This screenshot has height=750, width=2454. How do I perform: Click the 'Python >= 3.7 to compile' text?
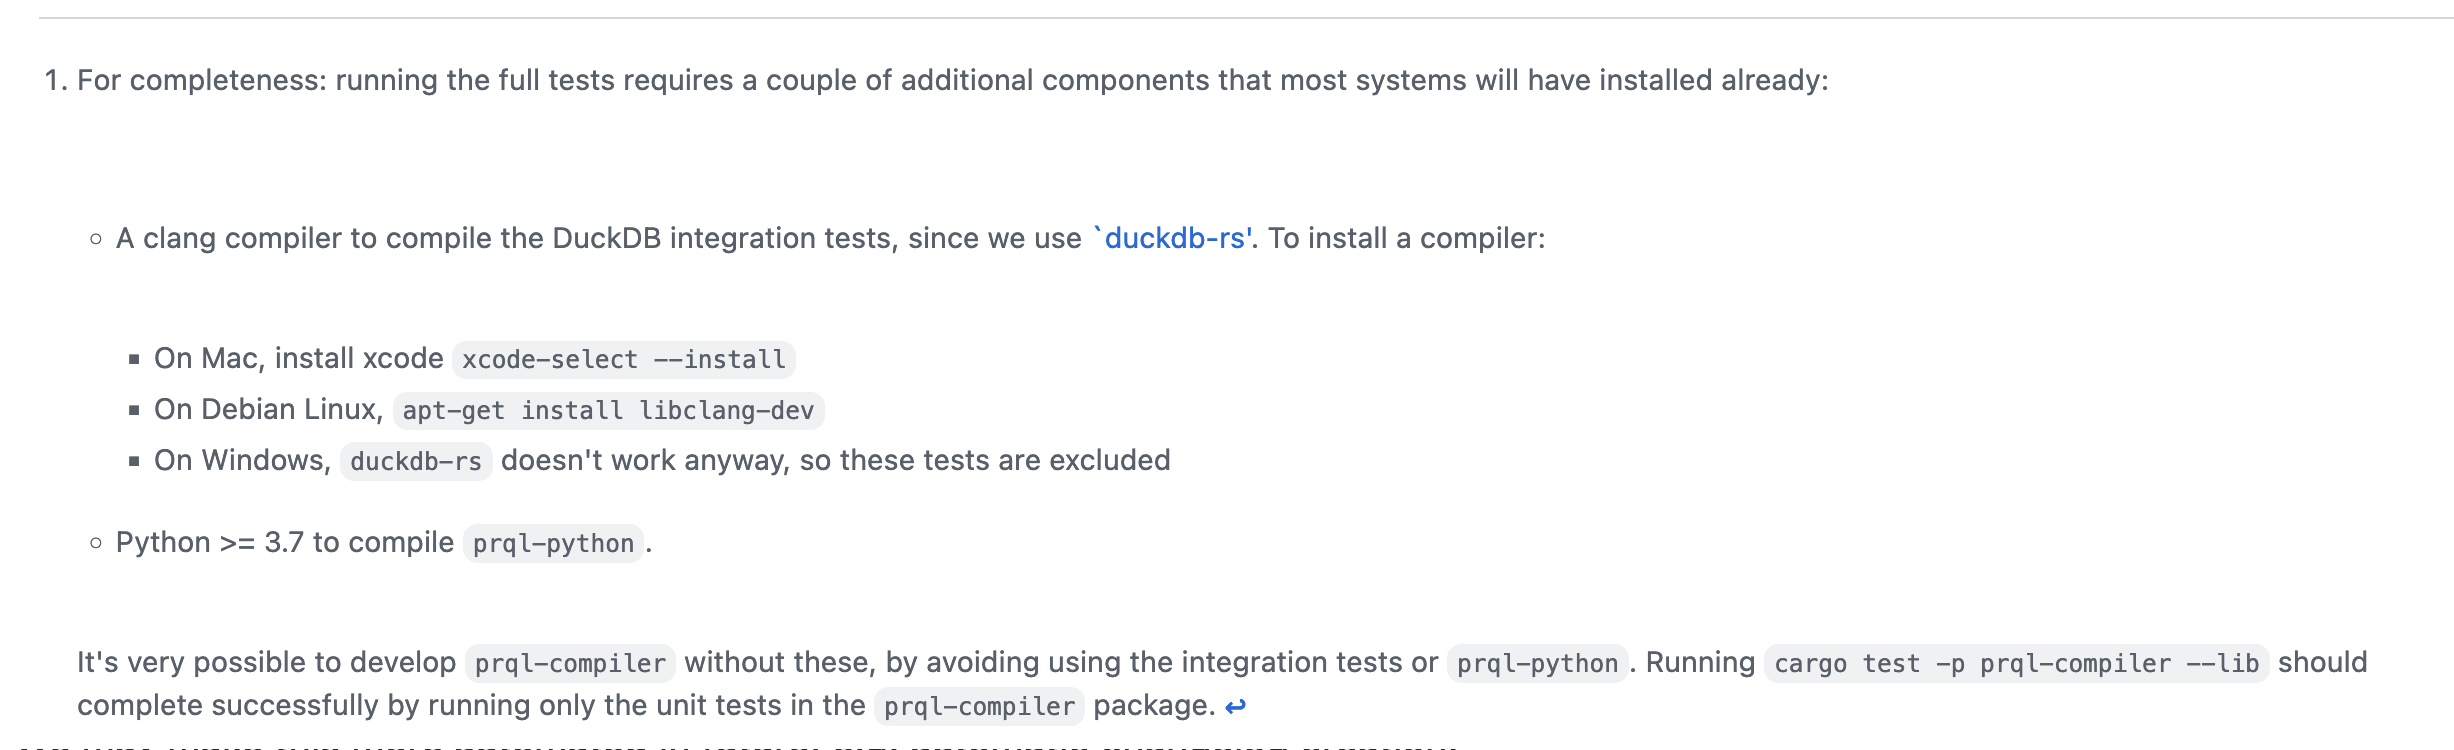click(285, 542)
